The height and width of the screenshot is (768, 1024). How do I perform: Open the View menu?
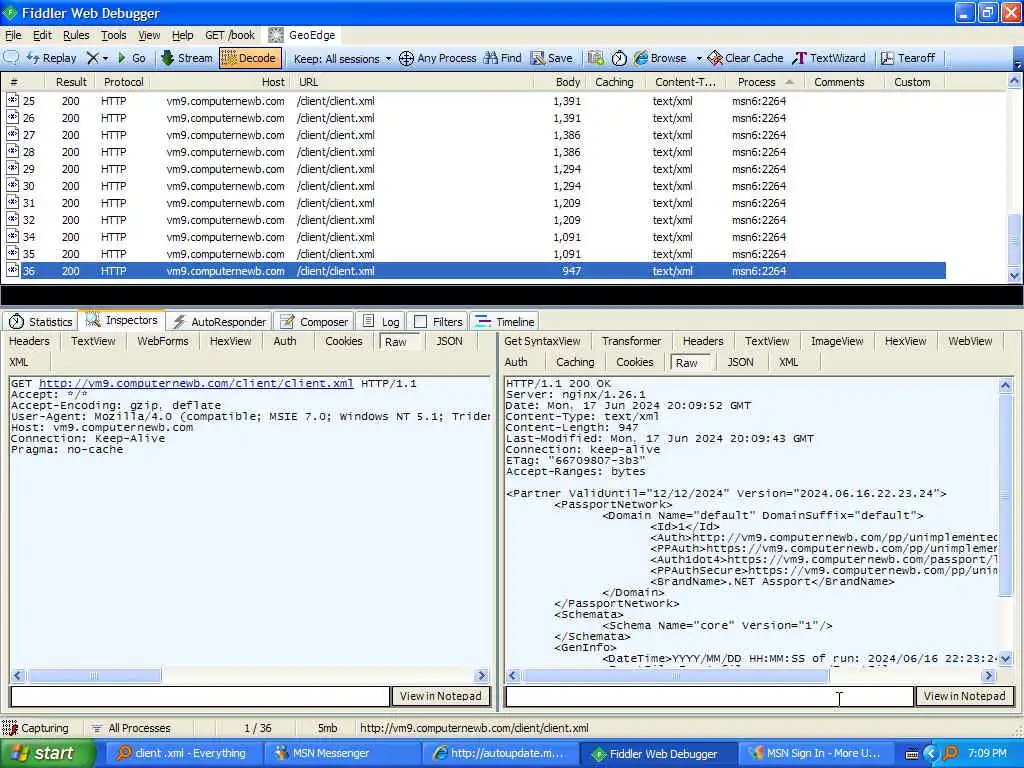(x=149, y=35)
